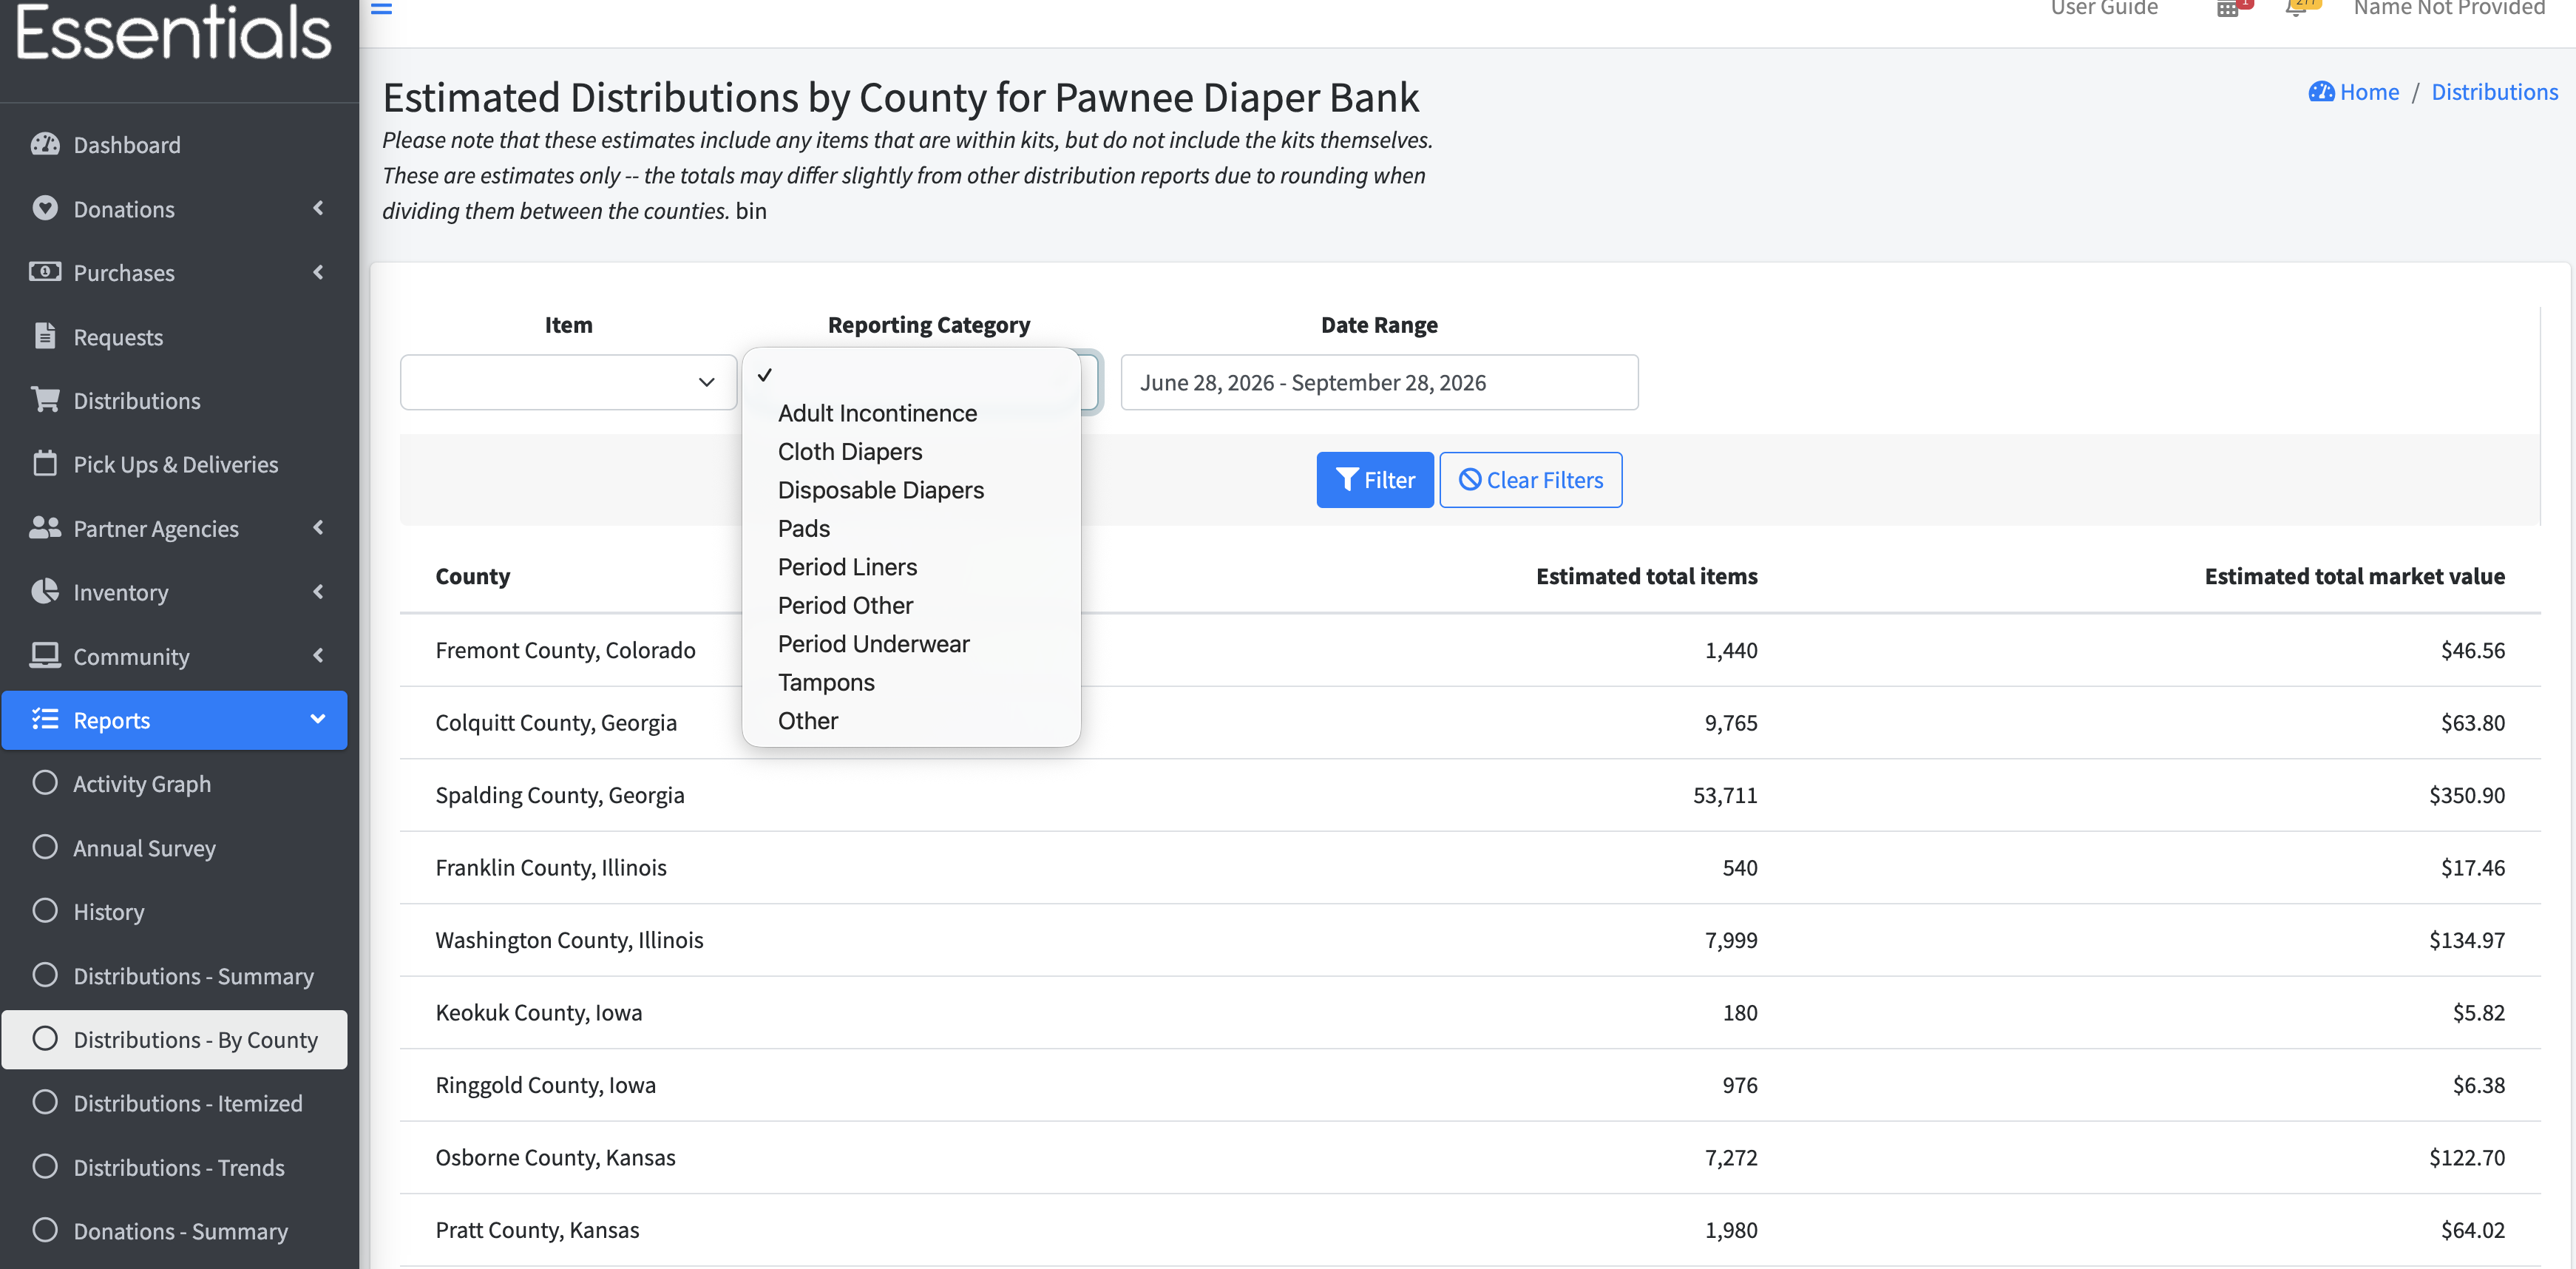Open the notifications bell icon
Viewport: 2576px width, 1269px height.
click(2296, 9)
